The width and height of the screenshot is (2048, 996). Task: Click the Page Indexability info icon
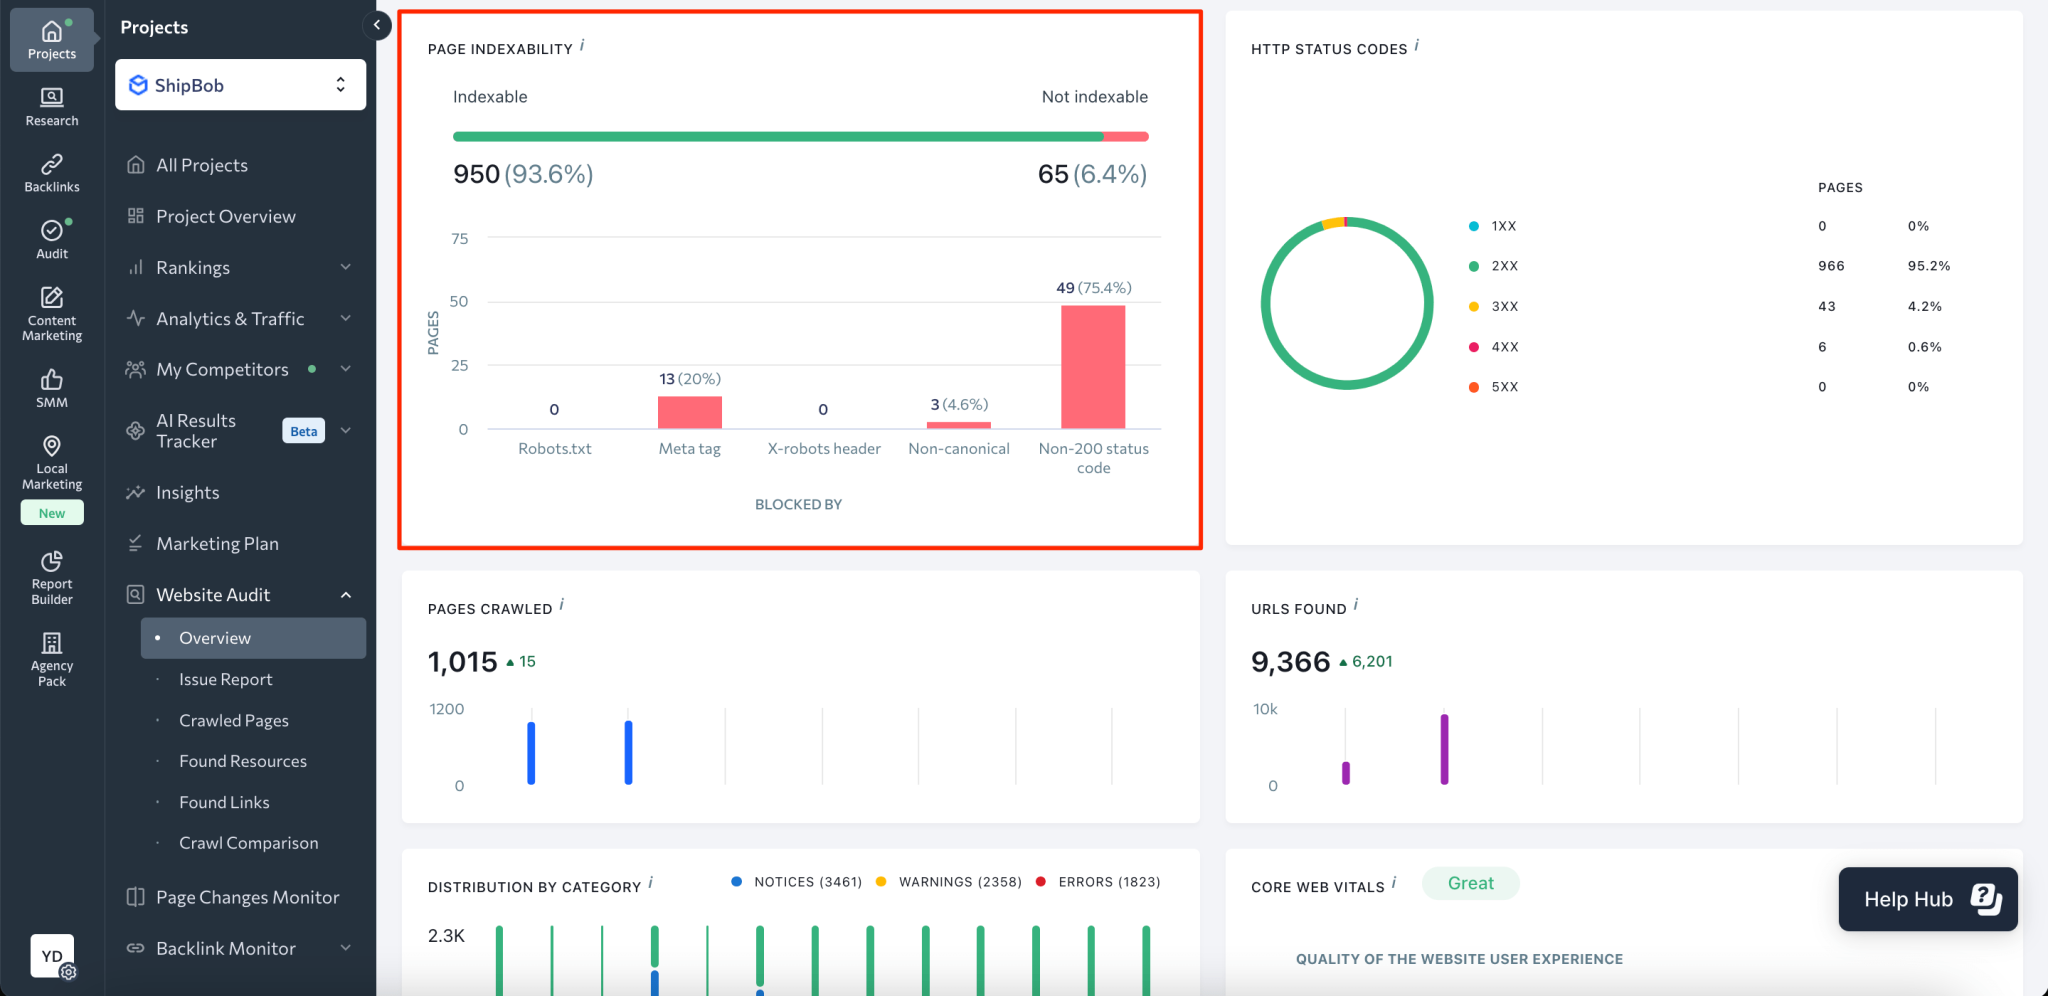coord(582,45)
